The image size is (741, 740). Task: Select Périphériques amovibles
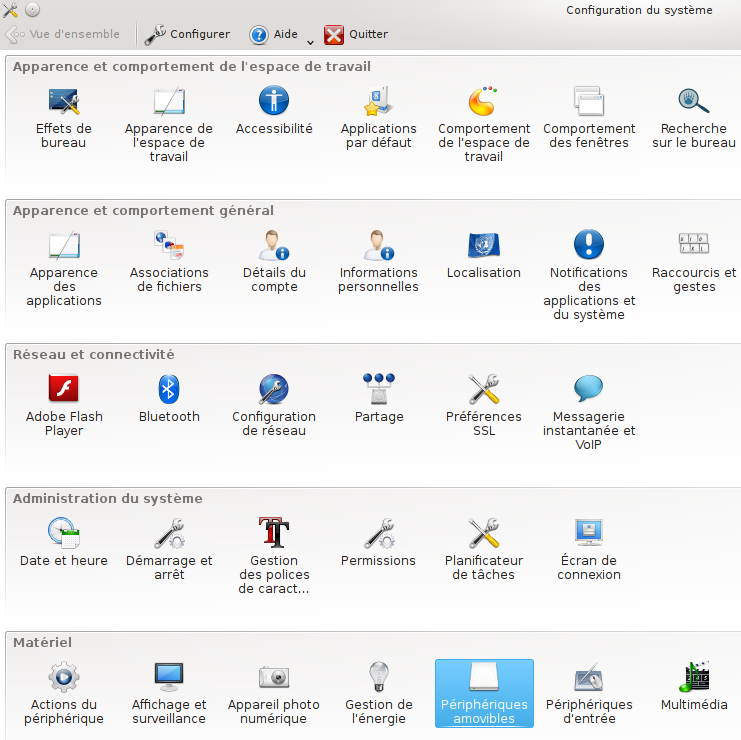tap(484, 693)
